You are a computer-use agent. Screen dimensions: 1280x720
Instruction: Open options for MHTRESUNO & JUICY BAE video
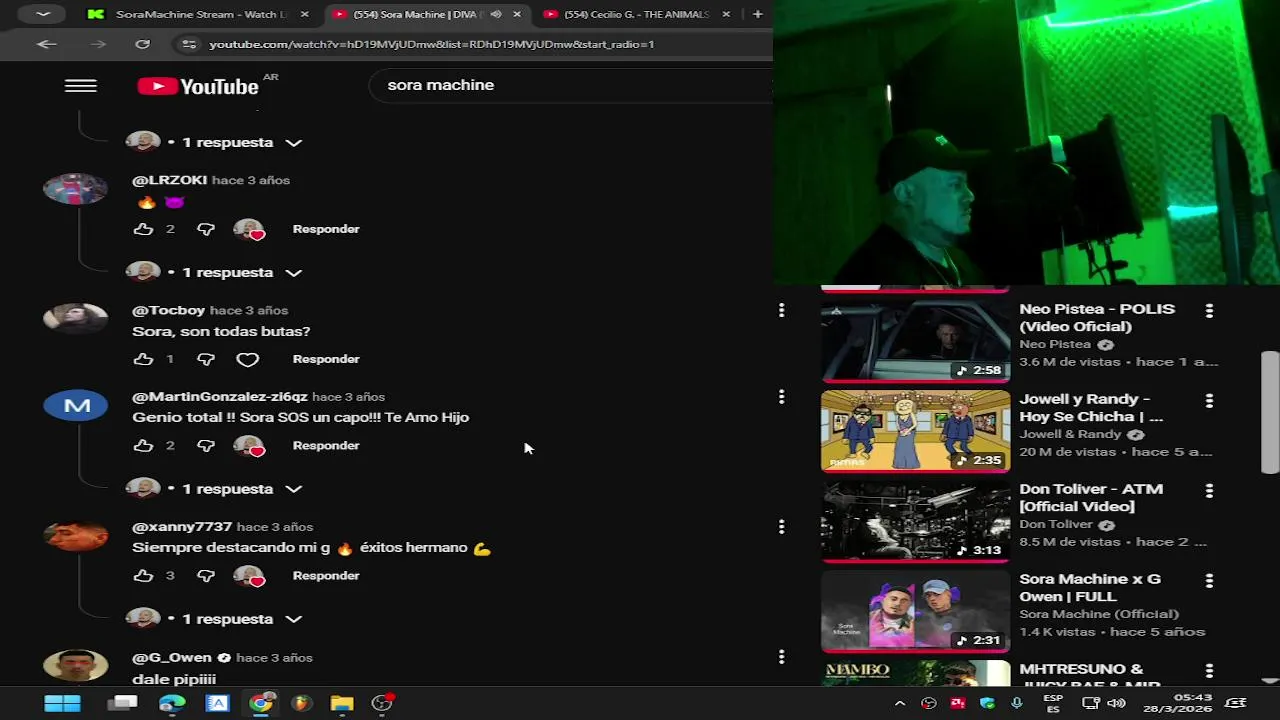coord(1209,671)
